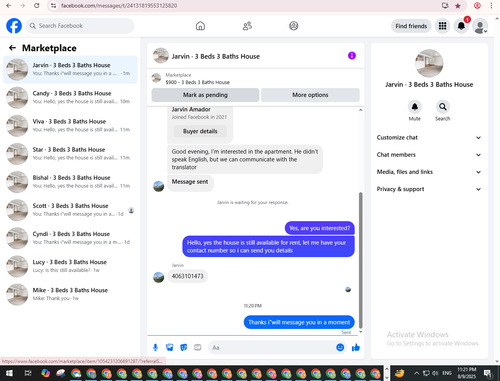500x381 pixels.
Task: Choose a sticker icon
Action: pos(184,348)
